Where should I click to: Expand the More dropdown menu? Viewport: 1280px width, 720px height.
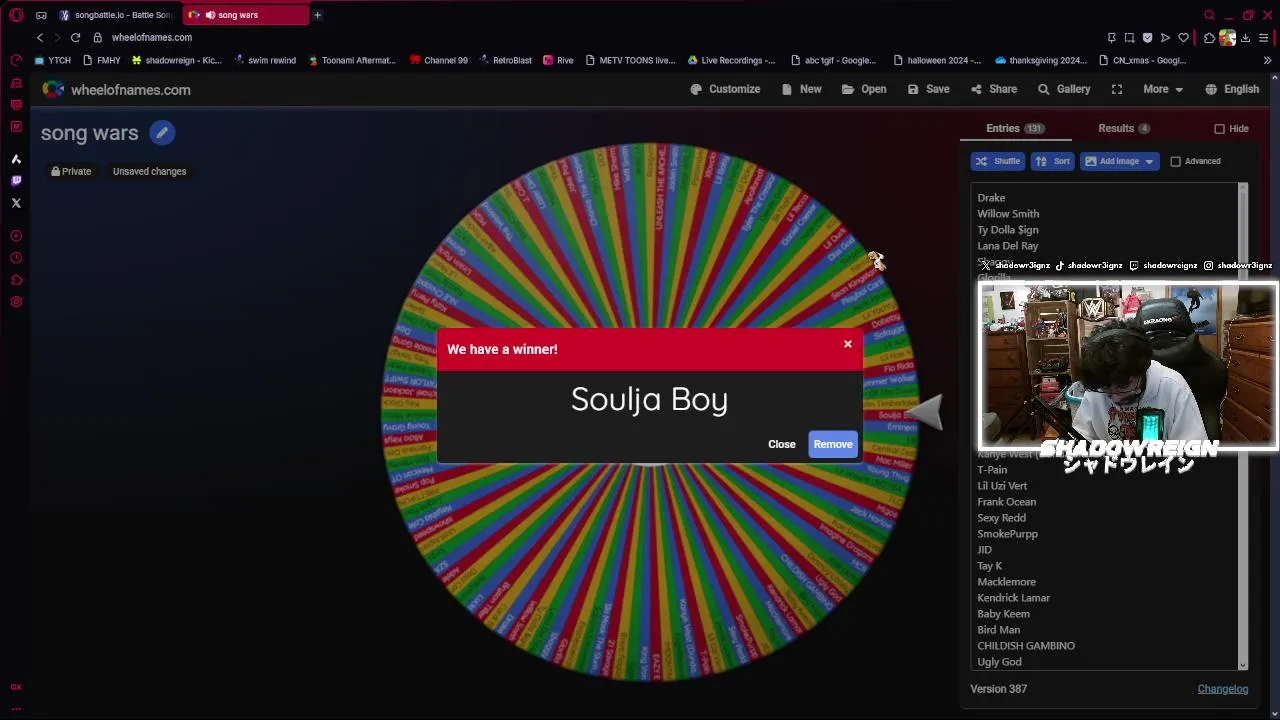[1163, 89]
